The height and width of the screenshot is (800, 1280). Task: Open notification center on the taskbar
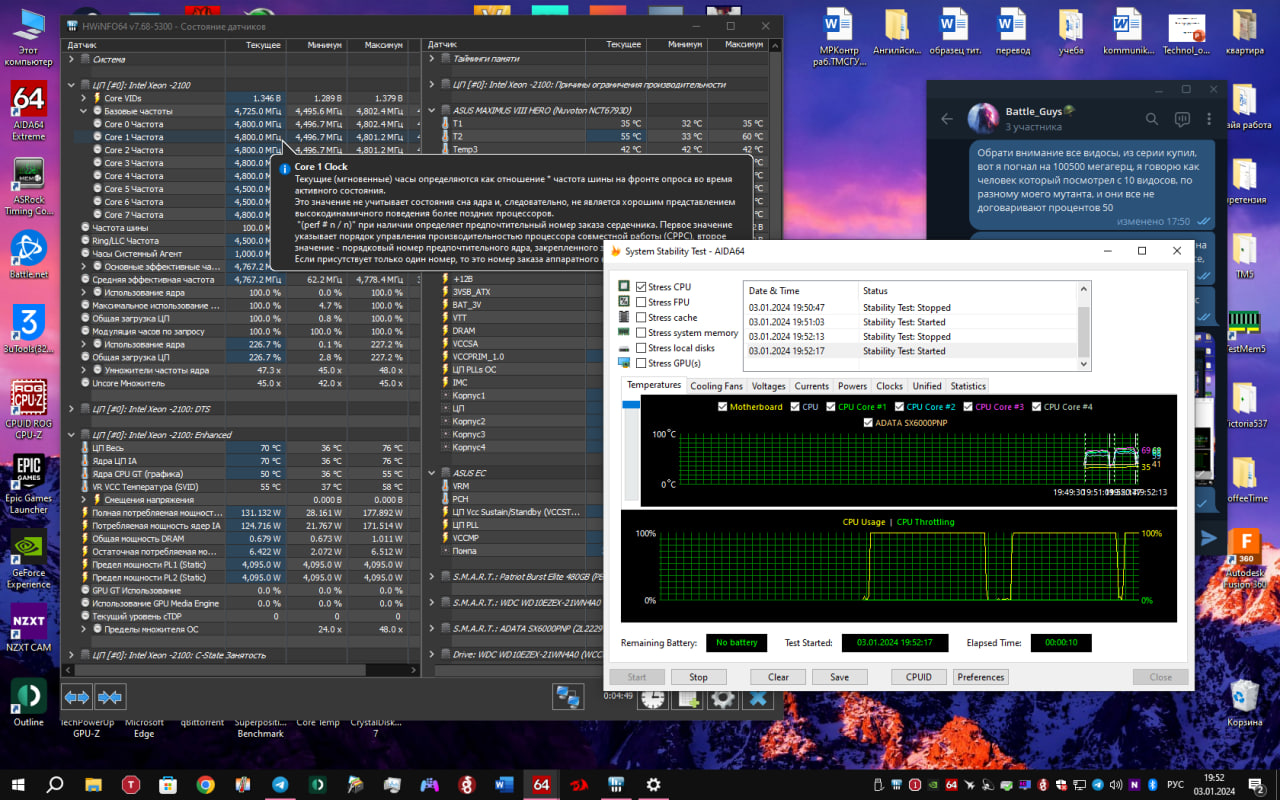(x=1256, y=785)
